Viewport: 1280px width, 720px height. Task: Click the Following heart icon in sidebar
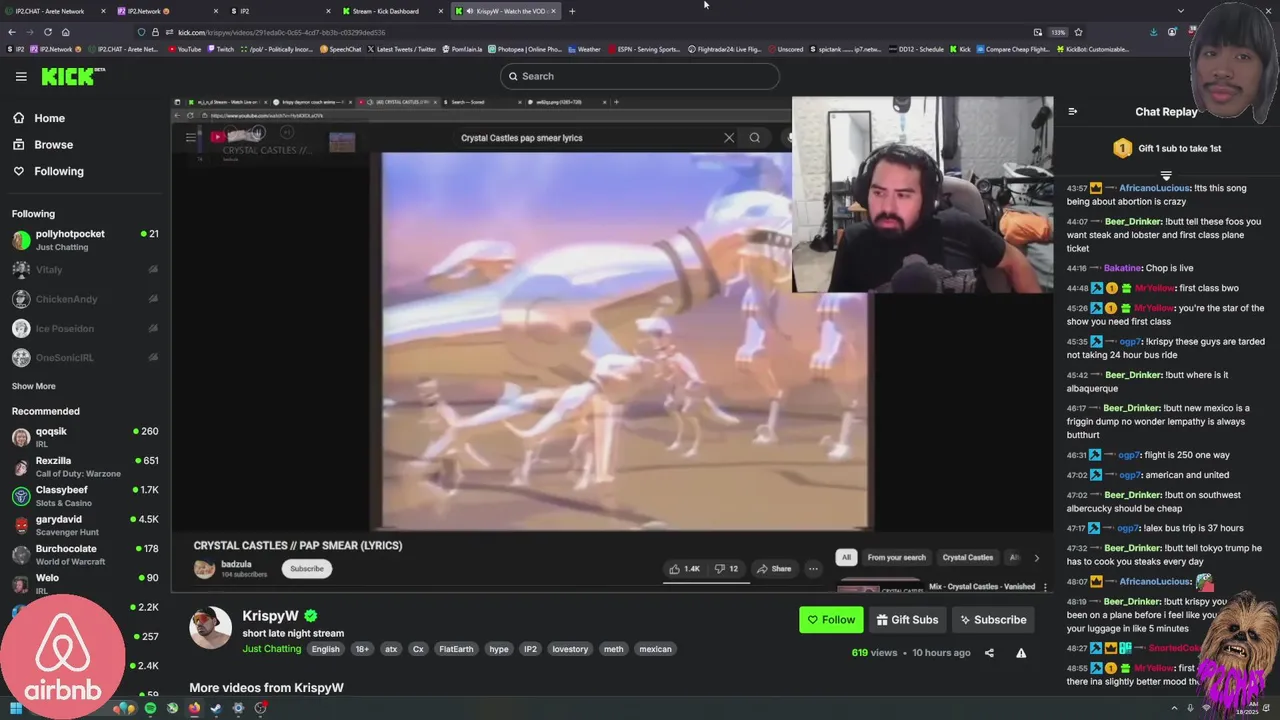point(19,171)
